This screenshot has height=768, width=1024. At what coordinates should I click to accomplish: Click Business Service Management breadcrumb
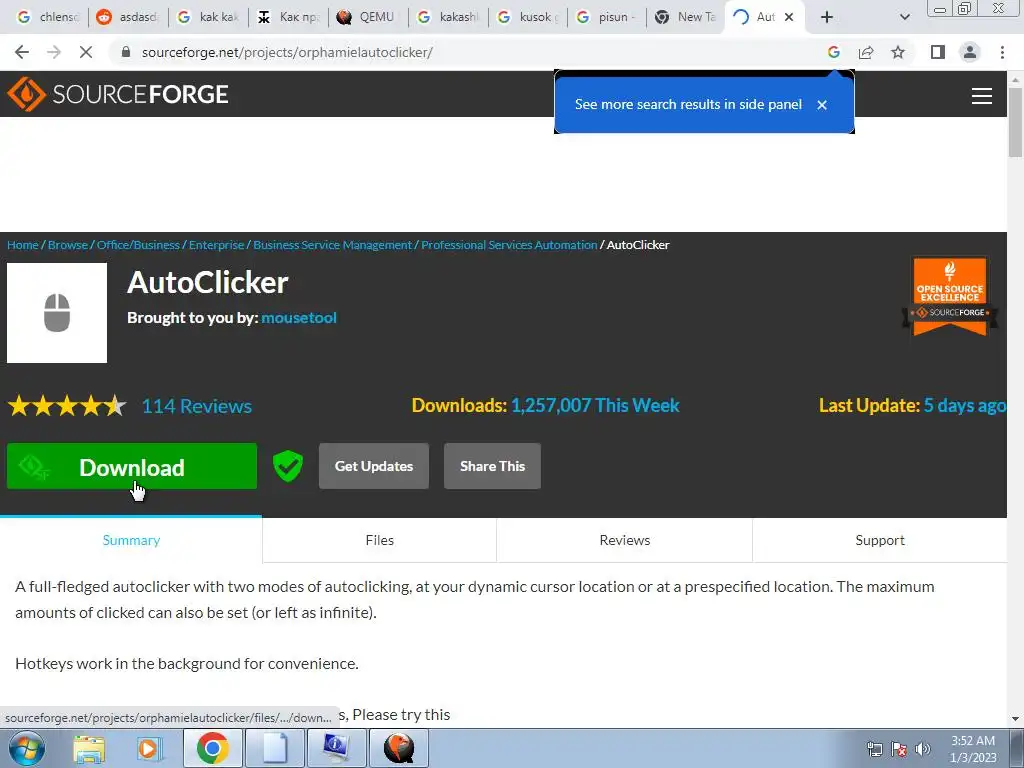pyautogui.click(x=332, y=245)
